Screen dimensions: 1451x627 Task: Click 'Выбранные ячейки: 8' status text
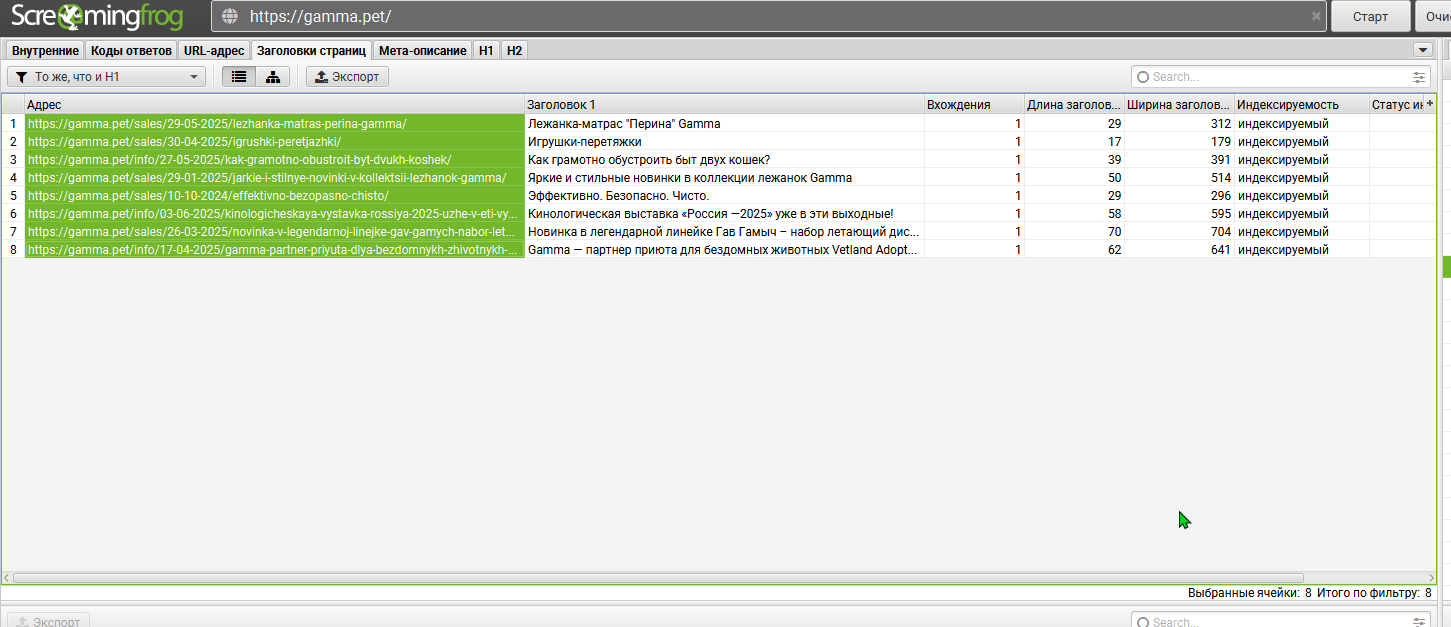click(1250, 592)
